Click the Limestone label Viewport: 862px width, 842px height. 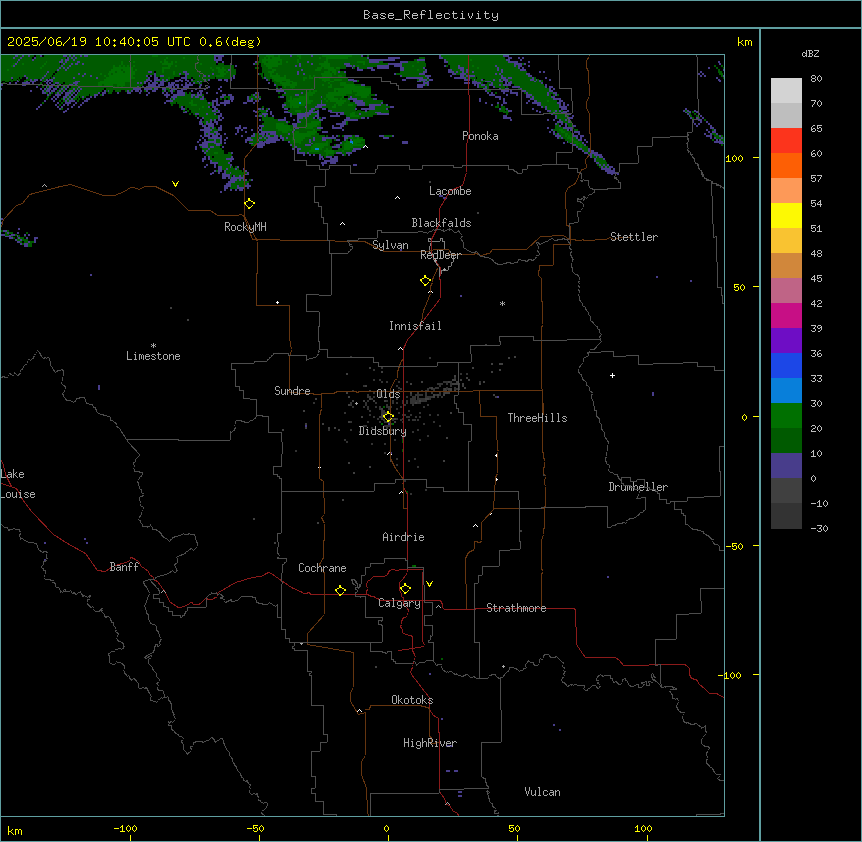coord(153,356)
